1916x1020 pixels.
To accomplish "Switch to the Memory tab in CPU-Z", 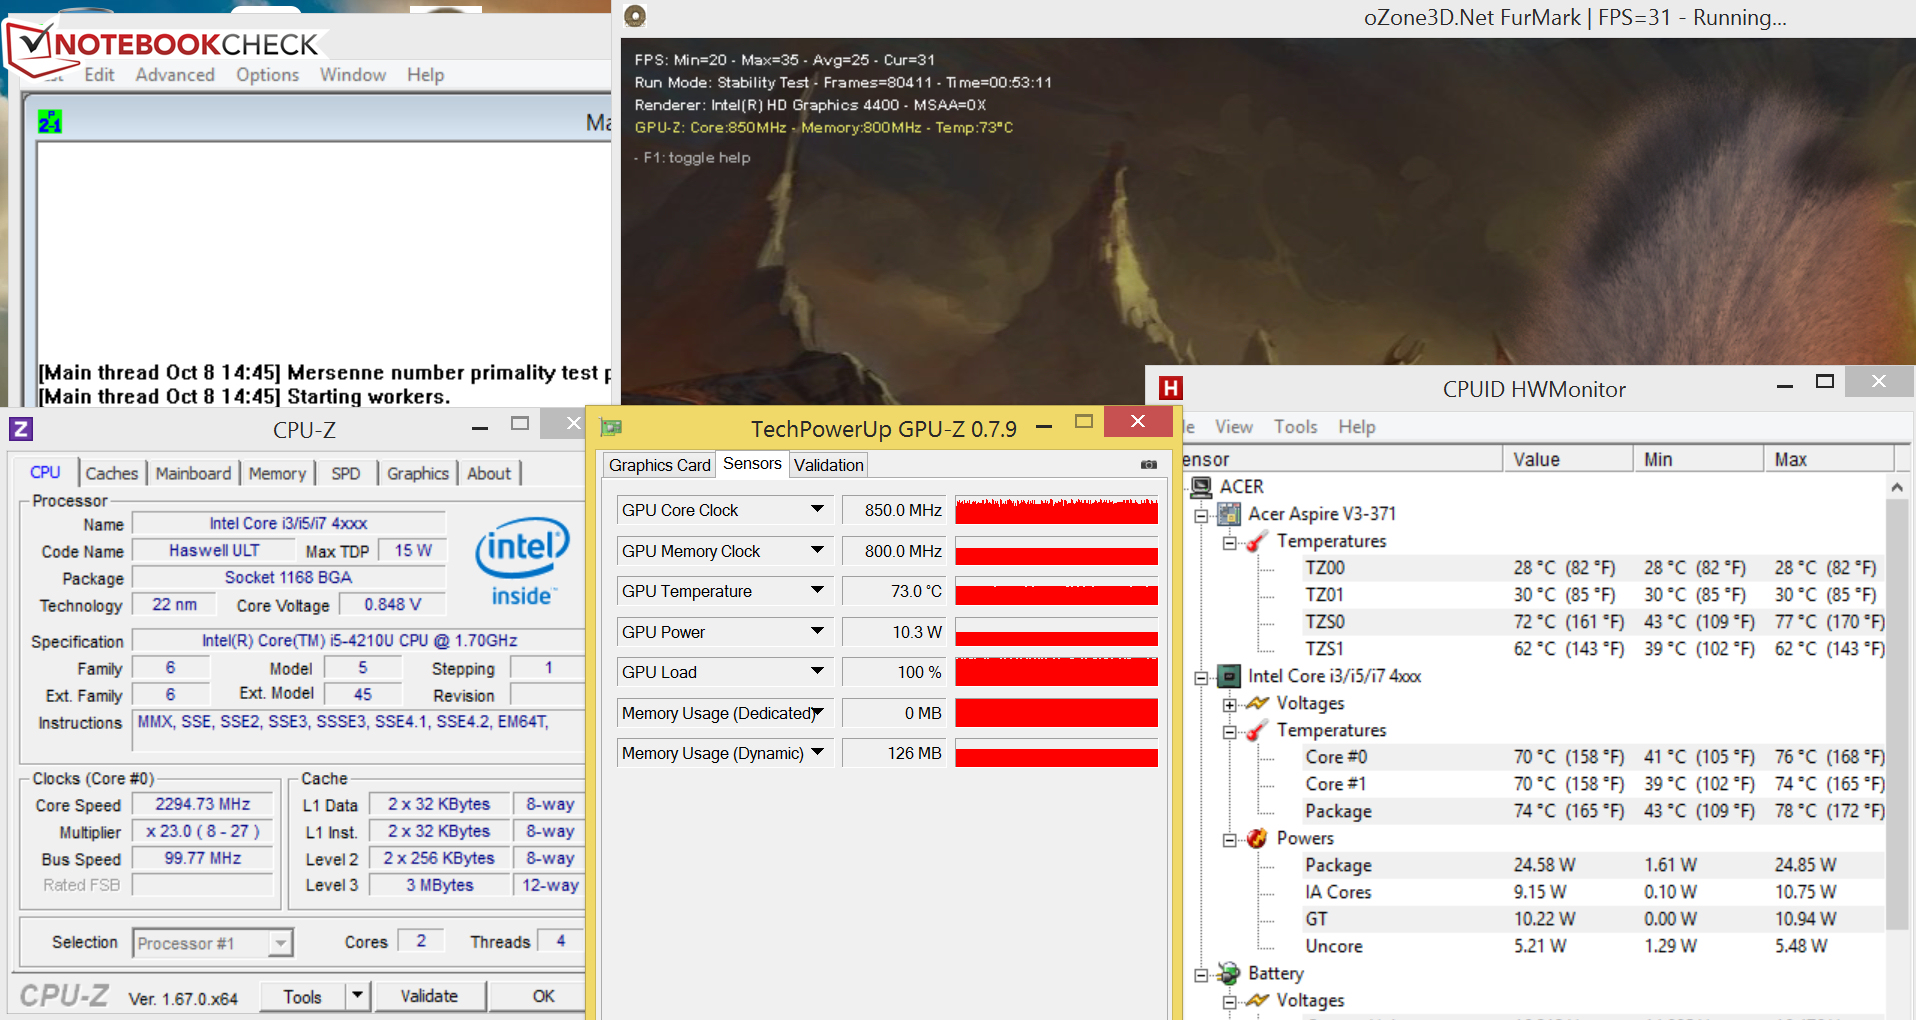I will click(277, 473).
